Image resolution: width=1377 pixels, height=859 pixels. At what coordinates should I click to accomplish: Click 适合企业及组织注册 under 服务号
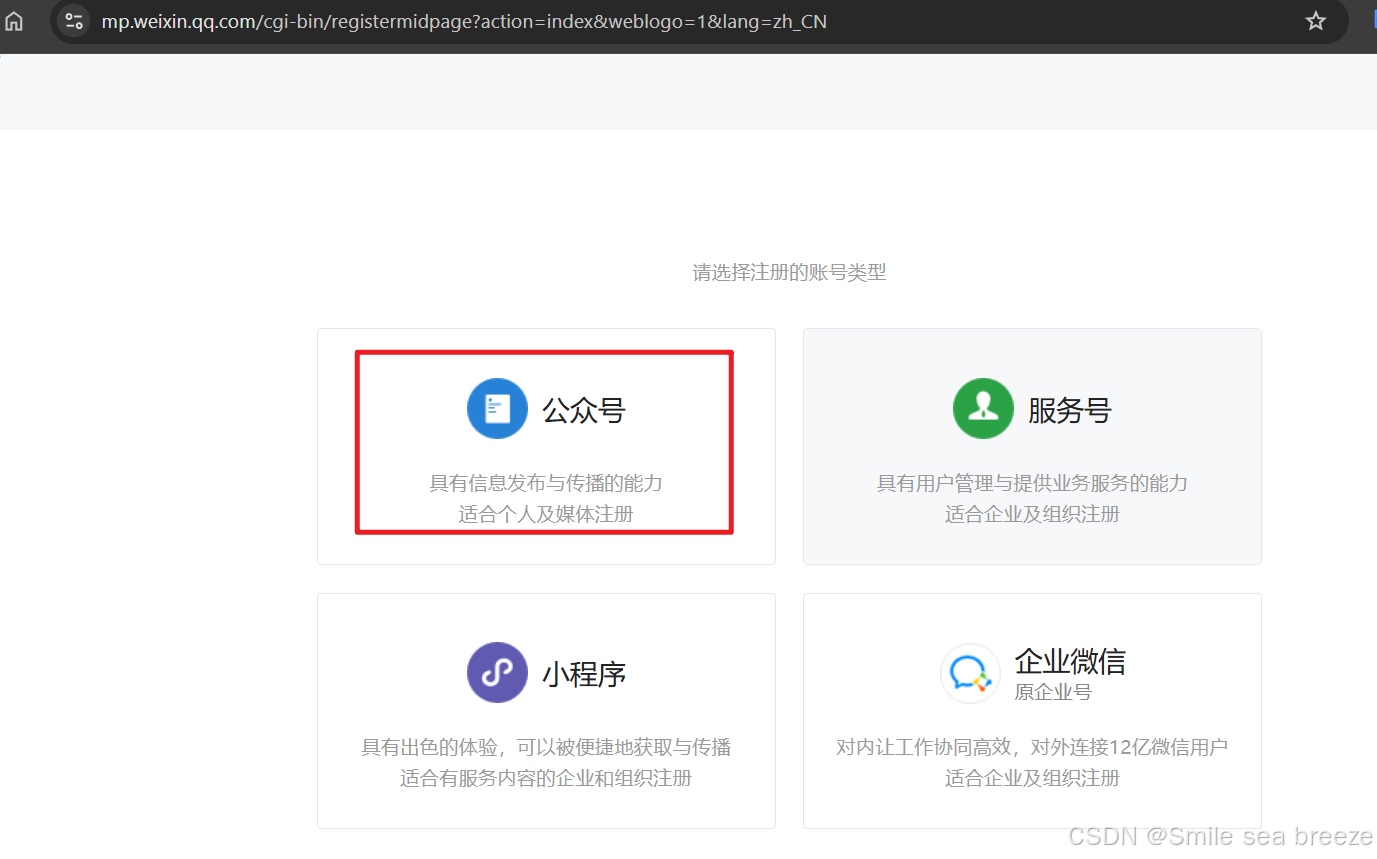tap(1032, 514)
